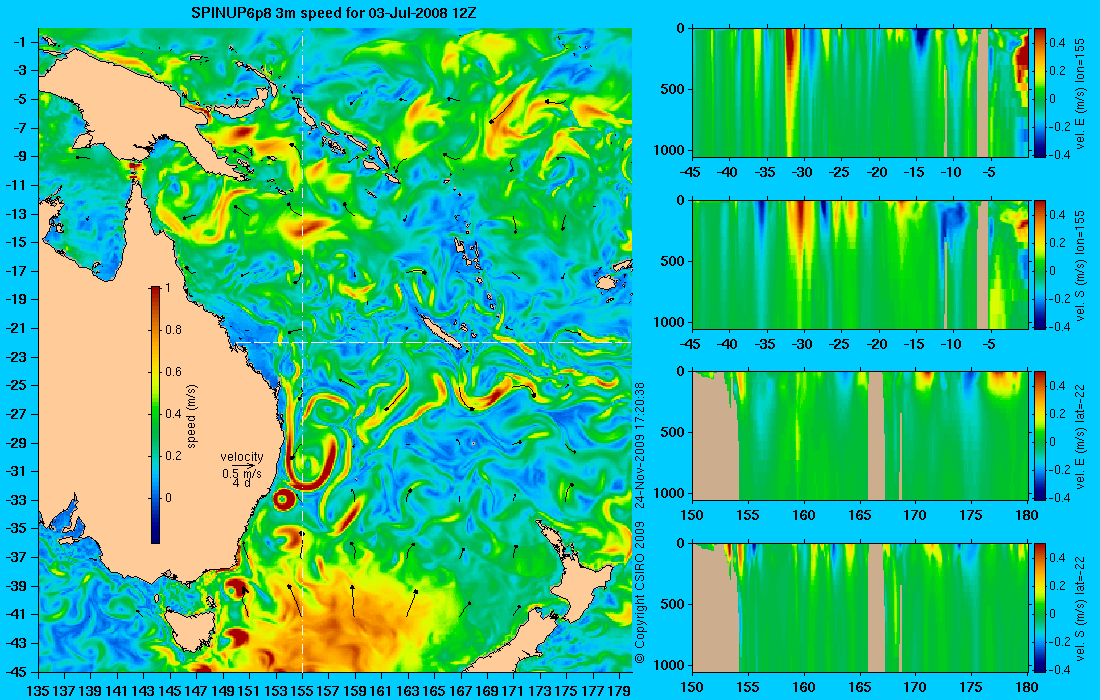This screenshot has width=1100, height=700.
Task: Click the colorbar of 'vel. E lon=155' plot
Action: tap(1039, 93)
